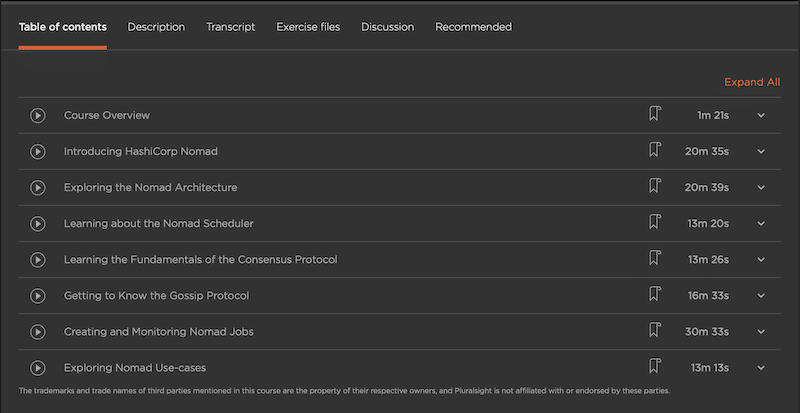The image size is (800, 413).
Task: Expand Learning about the Nomad Scheduler chevron
Action: 761,223
